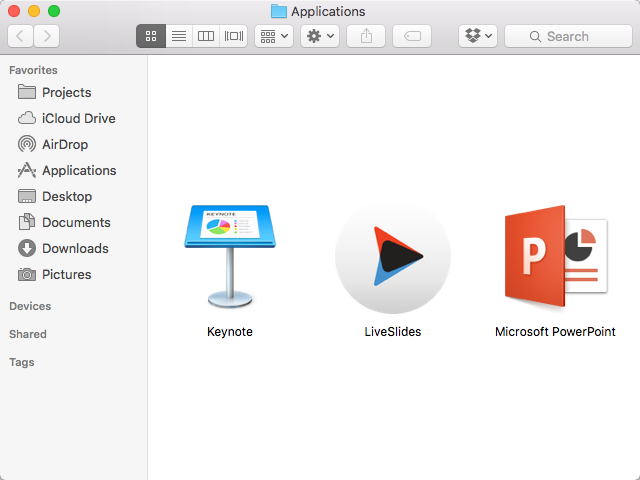Open Downloads in sidebar
Image resolution: width=640 pixels, height=480 pixels.
73,249
